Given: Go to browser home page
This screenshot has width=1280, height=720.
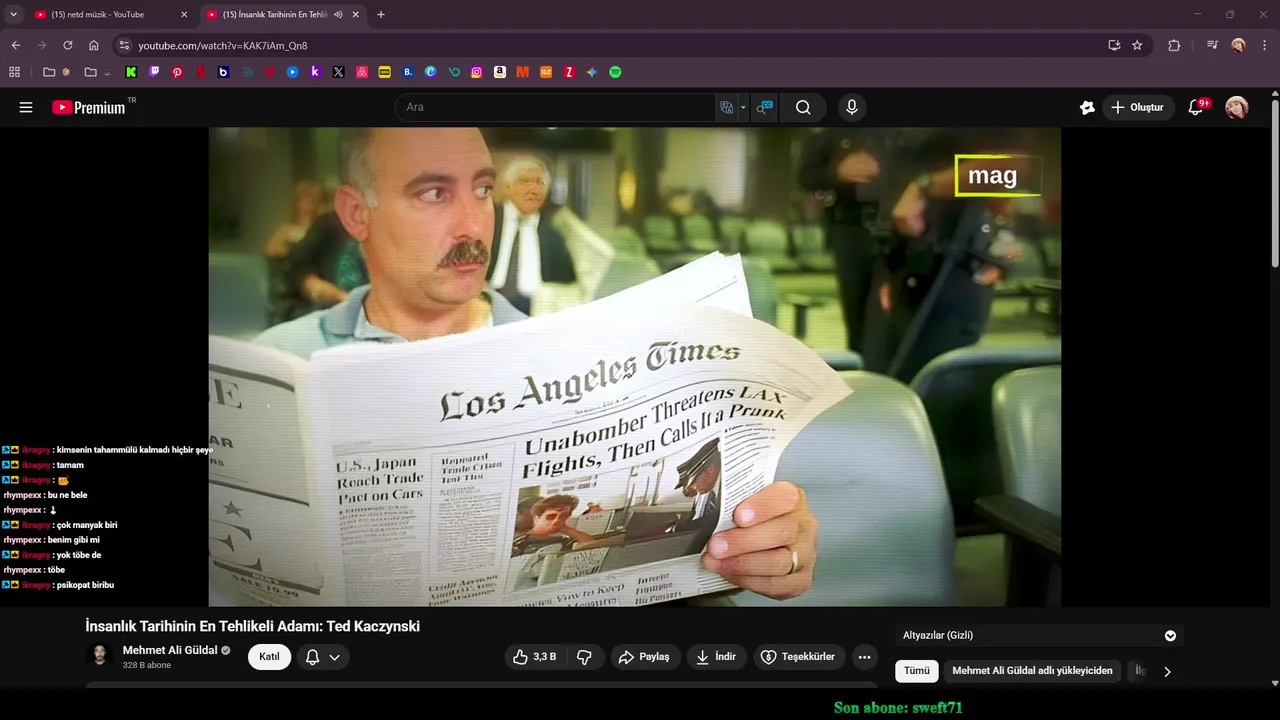Looking at the screenshot, I should (x=94, y=45).
